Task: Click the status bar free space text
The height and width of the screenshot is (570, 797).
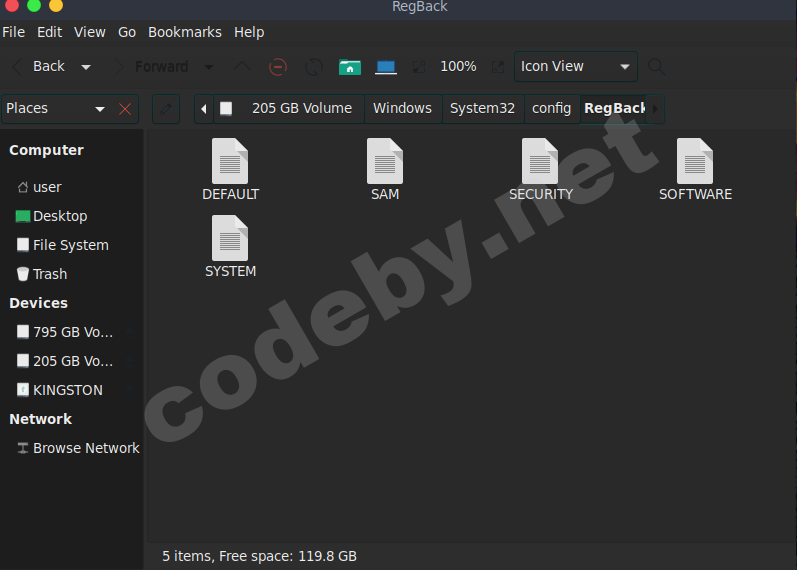Action: [259, 556]
